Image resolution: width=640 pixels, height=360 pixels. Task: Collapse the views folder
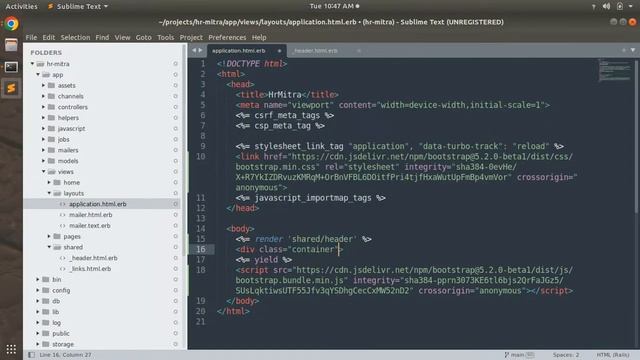click(x=43, y=171)
